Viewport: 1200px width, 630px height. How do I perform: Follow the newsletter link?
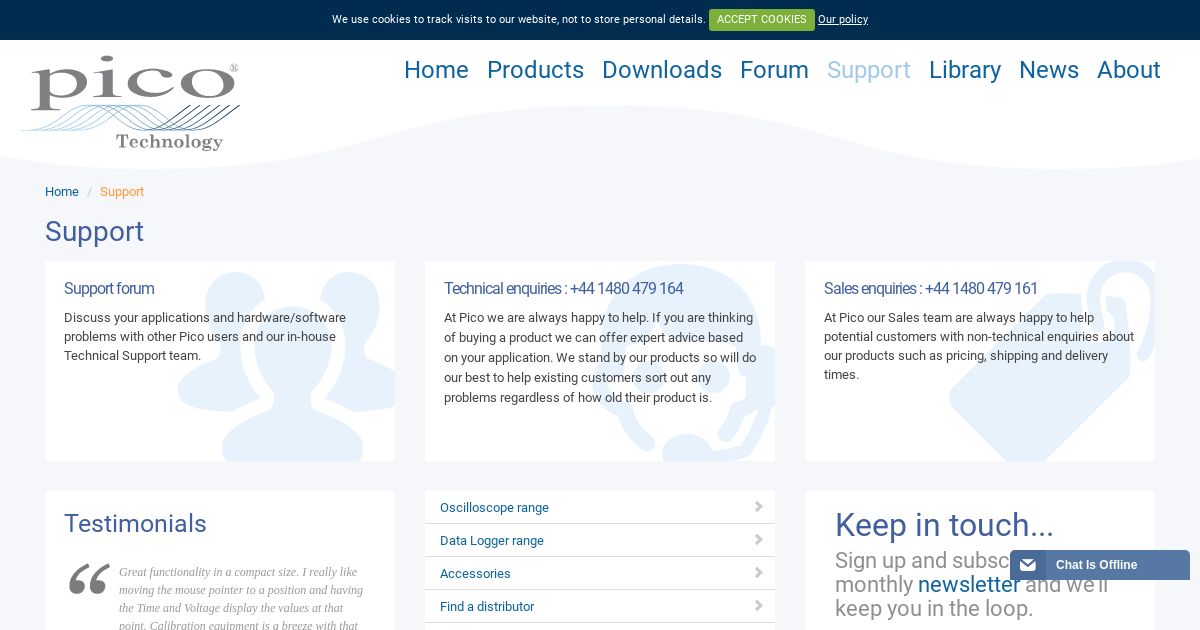tap(969, 584)
